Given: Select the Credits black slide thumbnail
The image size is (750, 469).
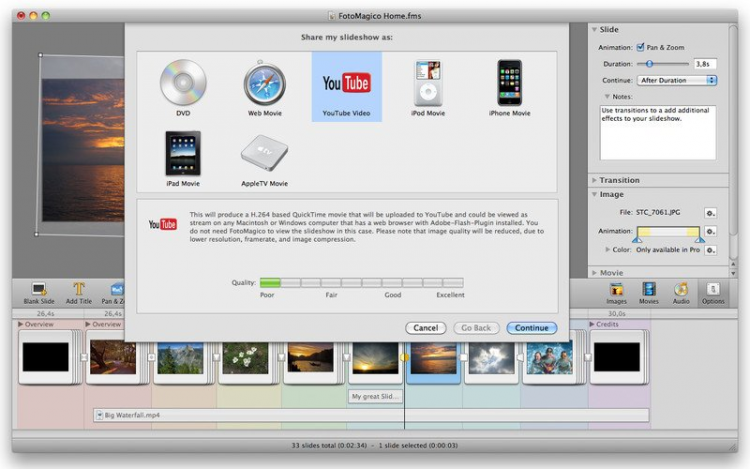Looking at the screenshot, I should 617,357.
